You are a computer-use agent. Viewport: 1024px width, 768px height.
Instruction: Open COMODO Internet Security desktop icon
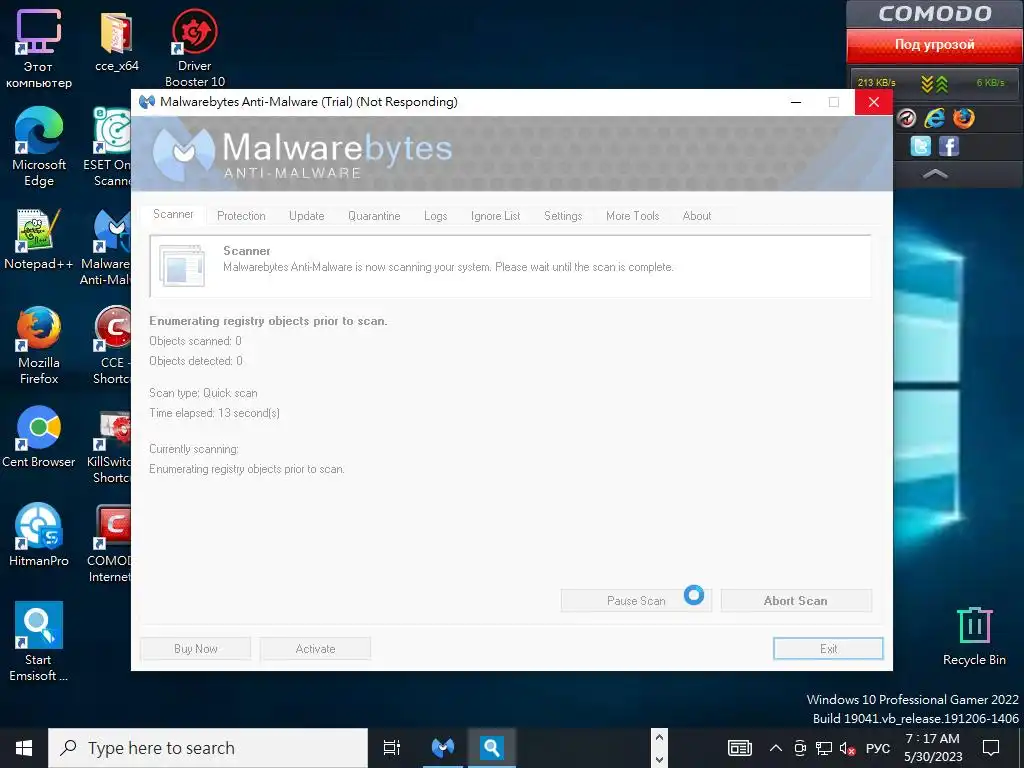pyautogui.click(x=110, y=543)
